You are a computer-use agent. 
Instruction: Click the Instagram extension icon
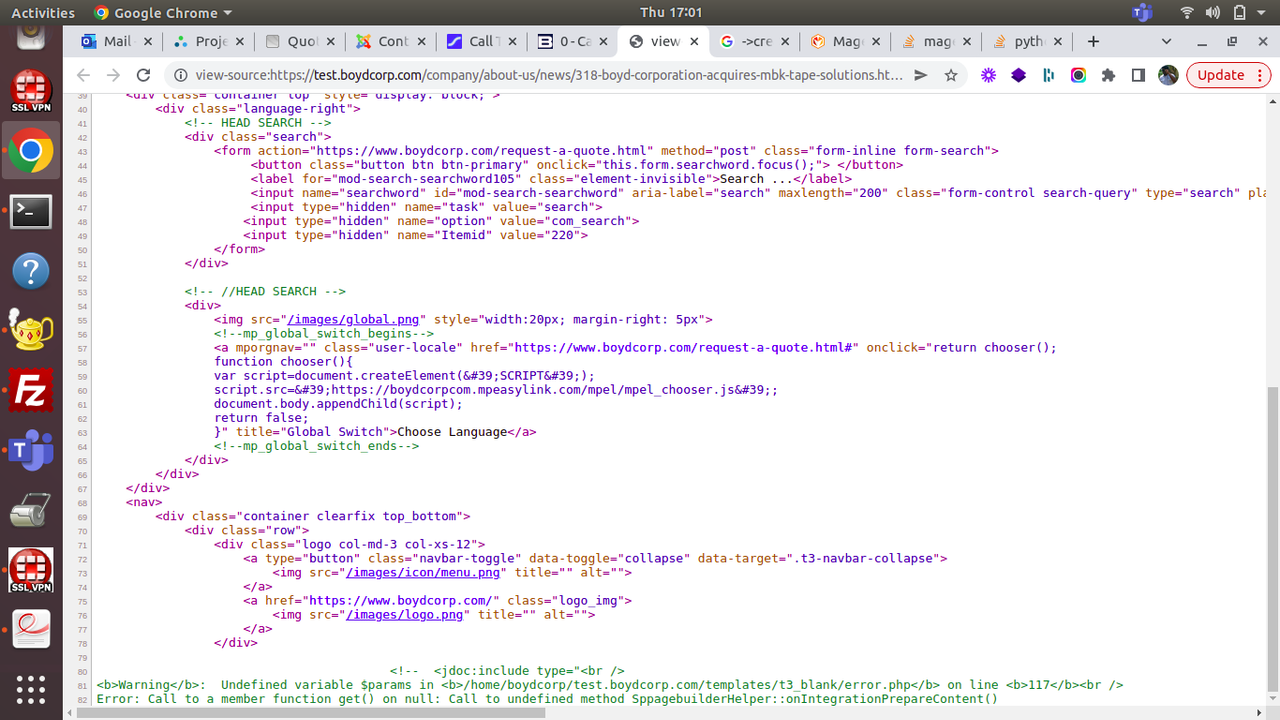(x=1078, y=75)
